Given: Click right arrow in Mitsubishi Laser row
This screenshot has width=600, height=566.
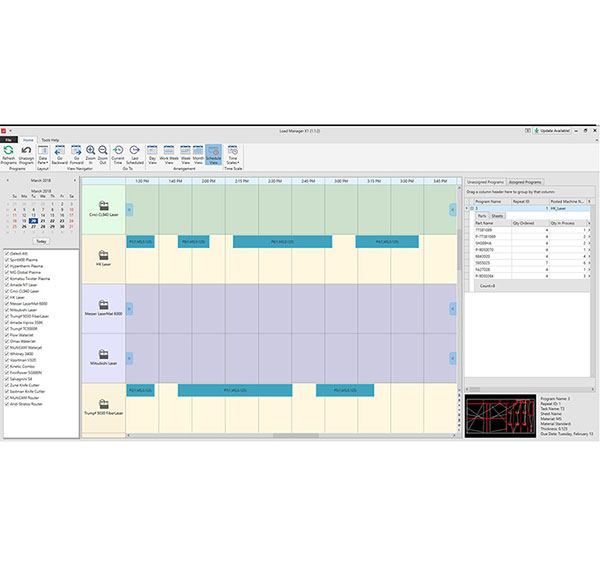Looking at the screenshot, I should (453, 358).
